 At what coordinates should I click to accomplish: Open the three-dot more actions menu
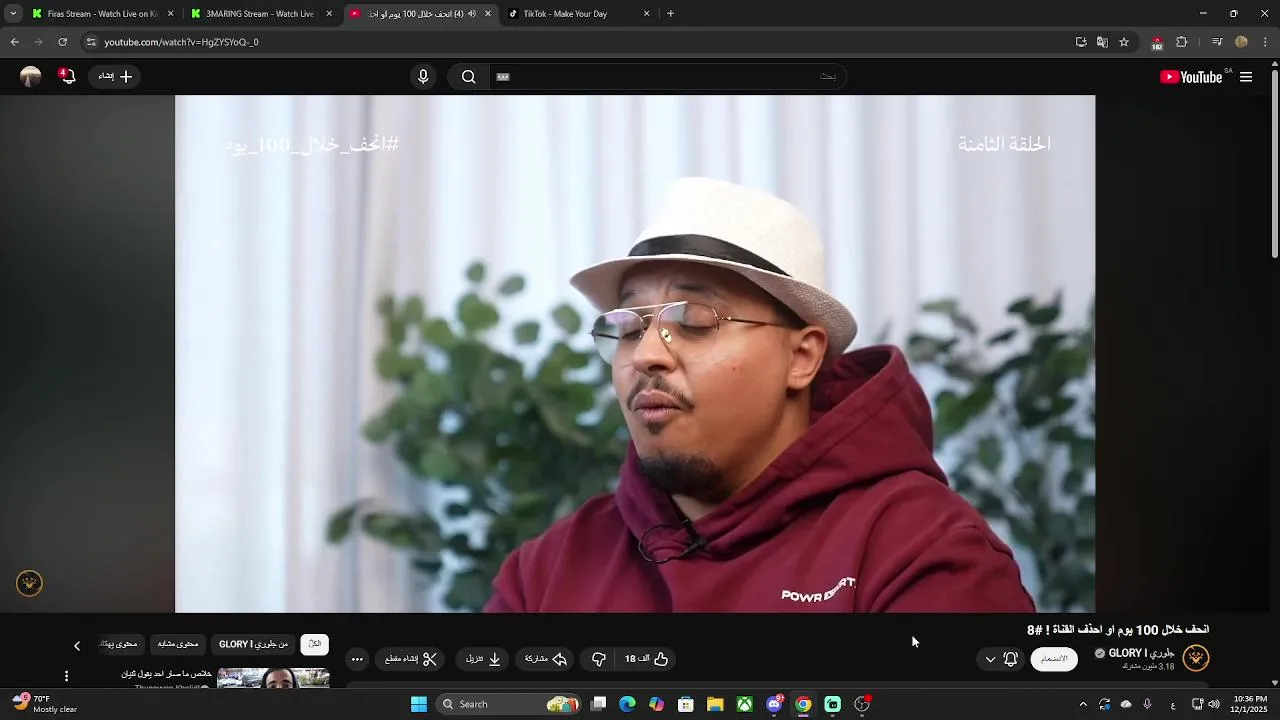pos(357,659)
